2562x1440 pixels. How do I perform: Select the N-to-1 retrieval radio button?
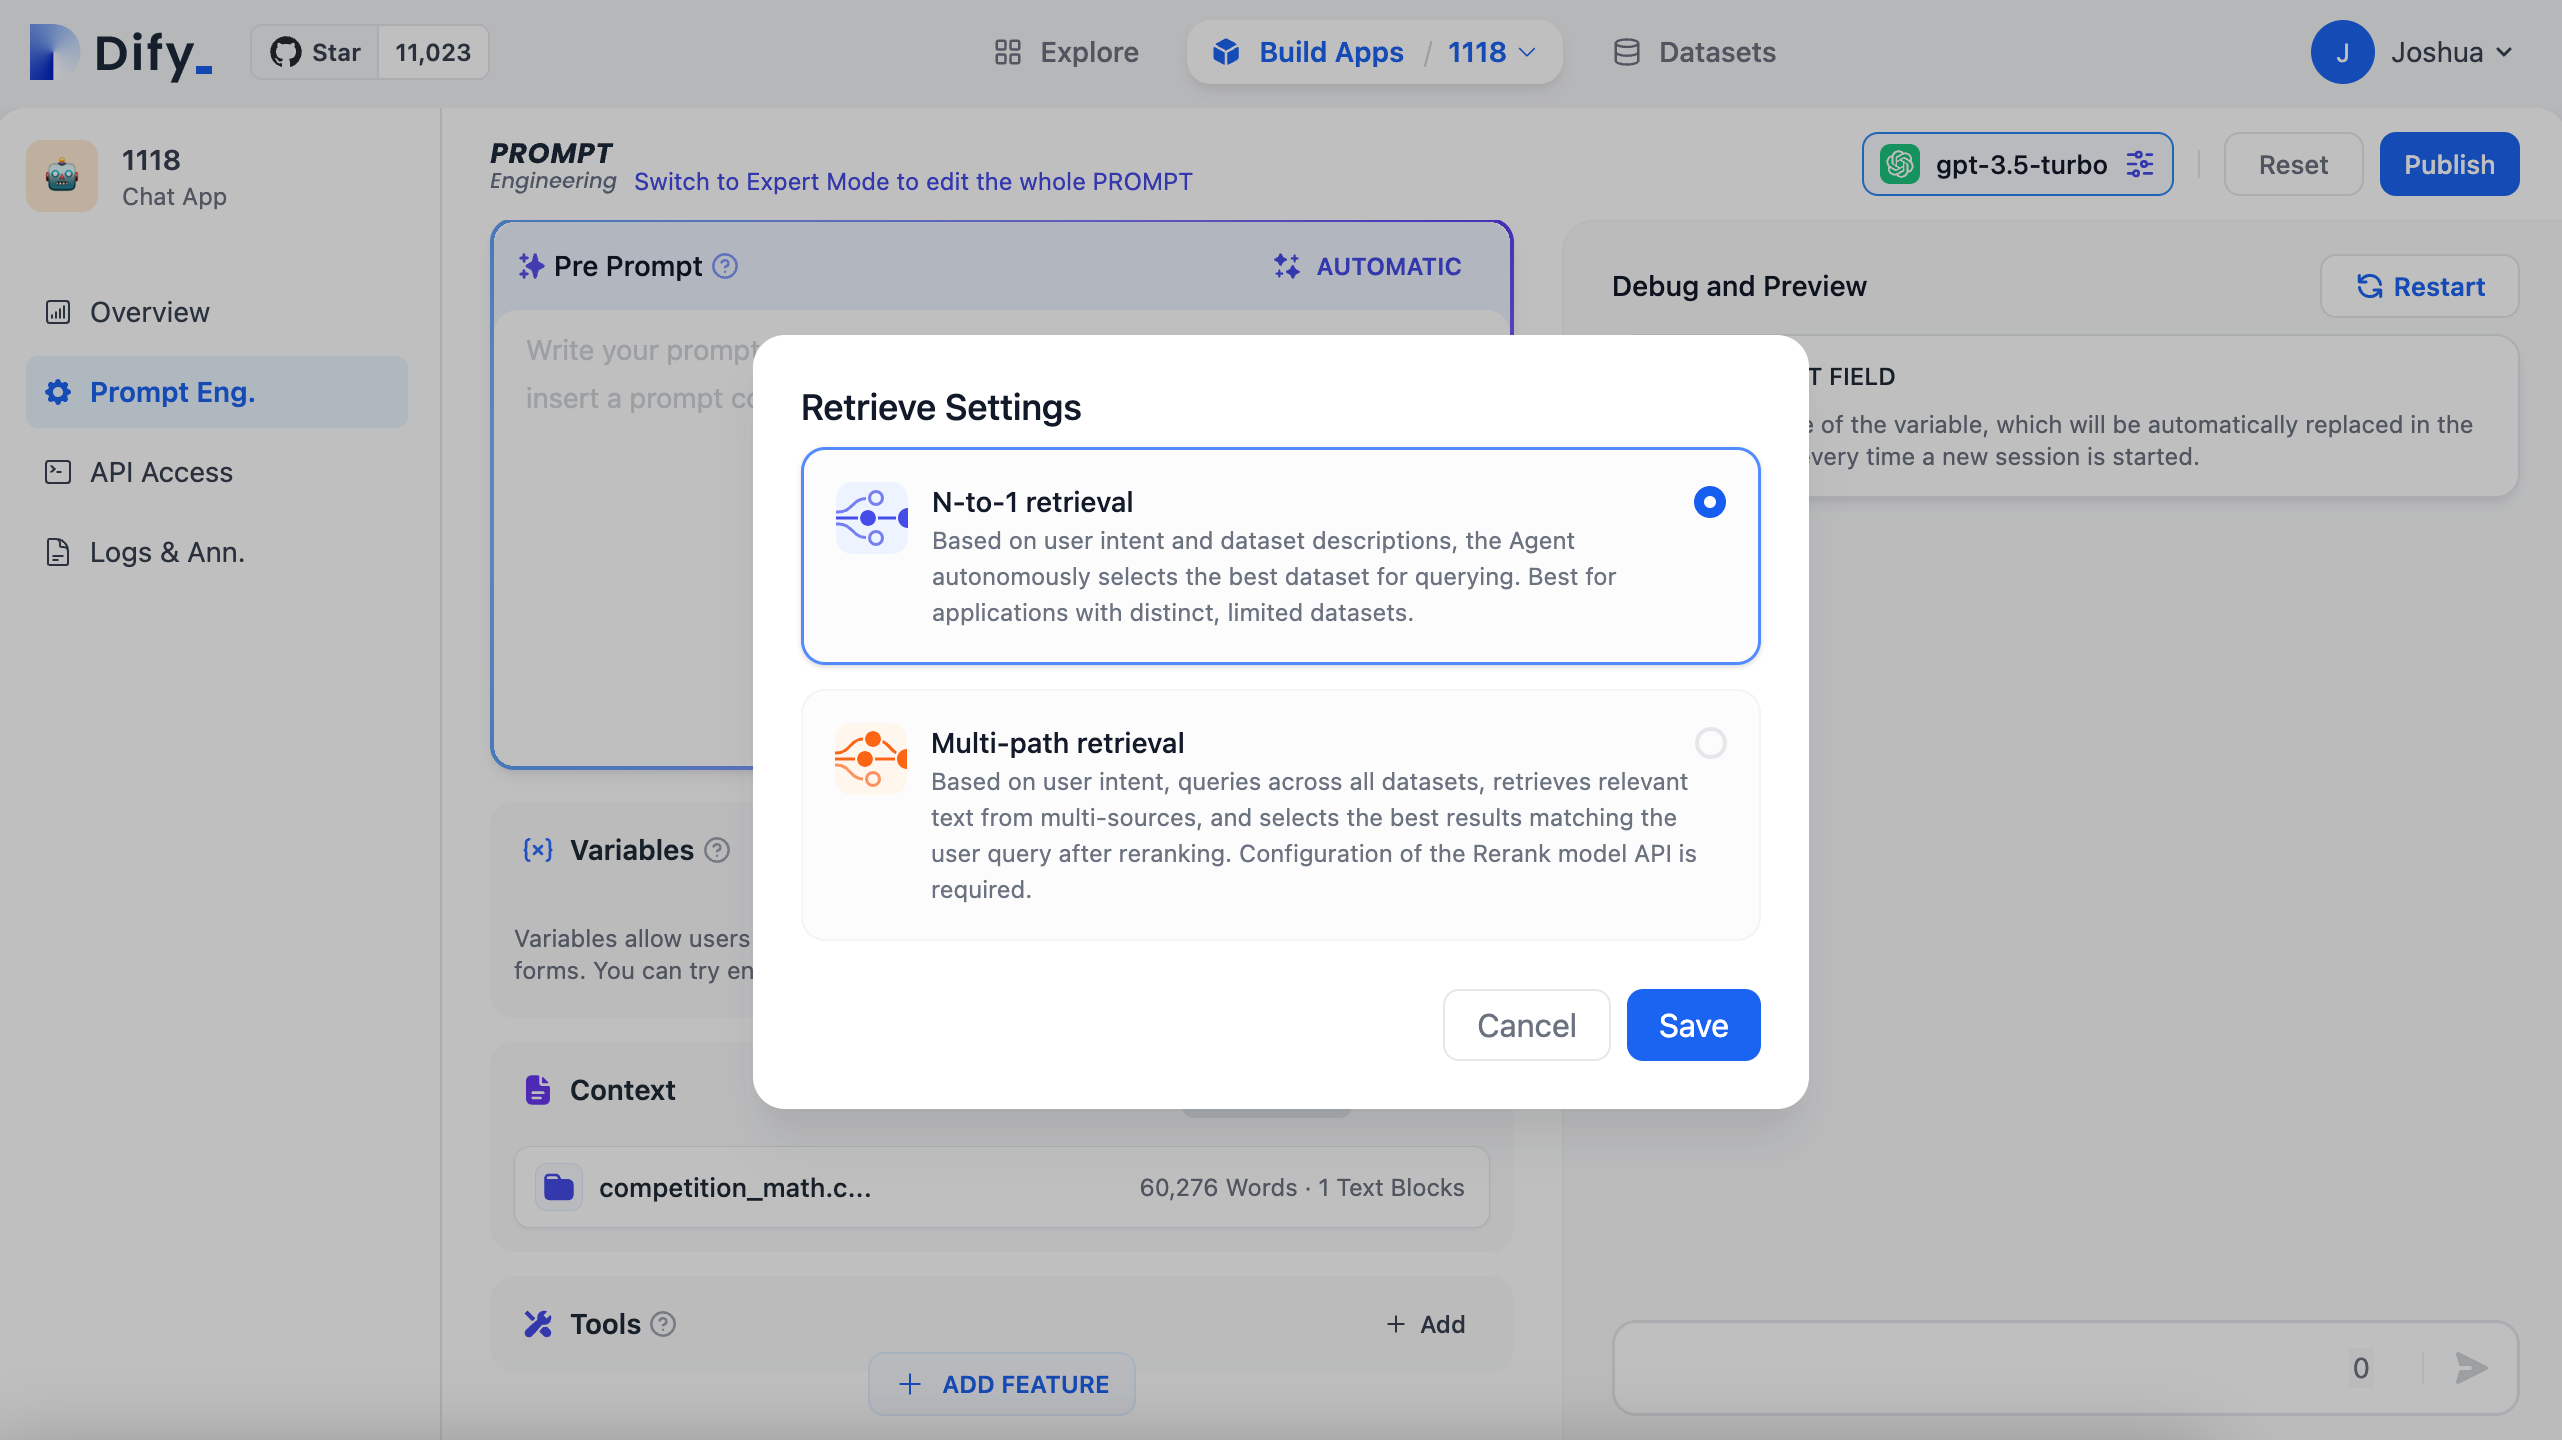(1709, 502)
